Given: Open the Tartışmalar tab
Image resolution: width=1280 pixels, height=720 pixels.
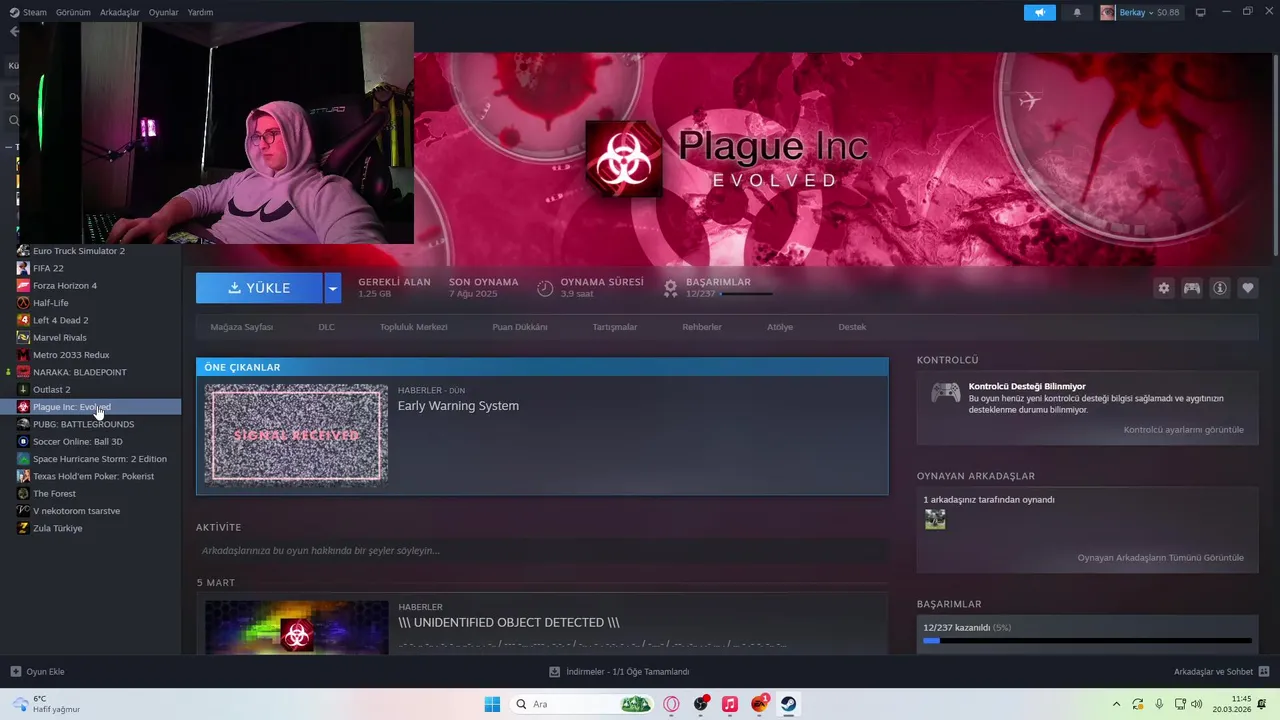Looking at the screenshot, I should click(x=615, y=327).
